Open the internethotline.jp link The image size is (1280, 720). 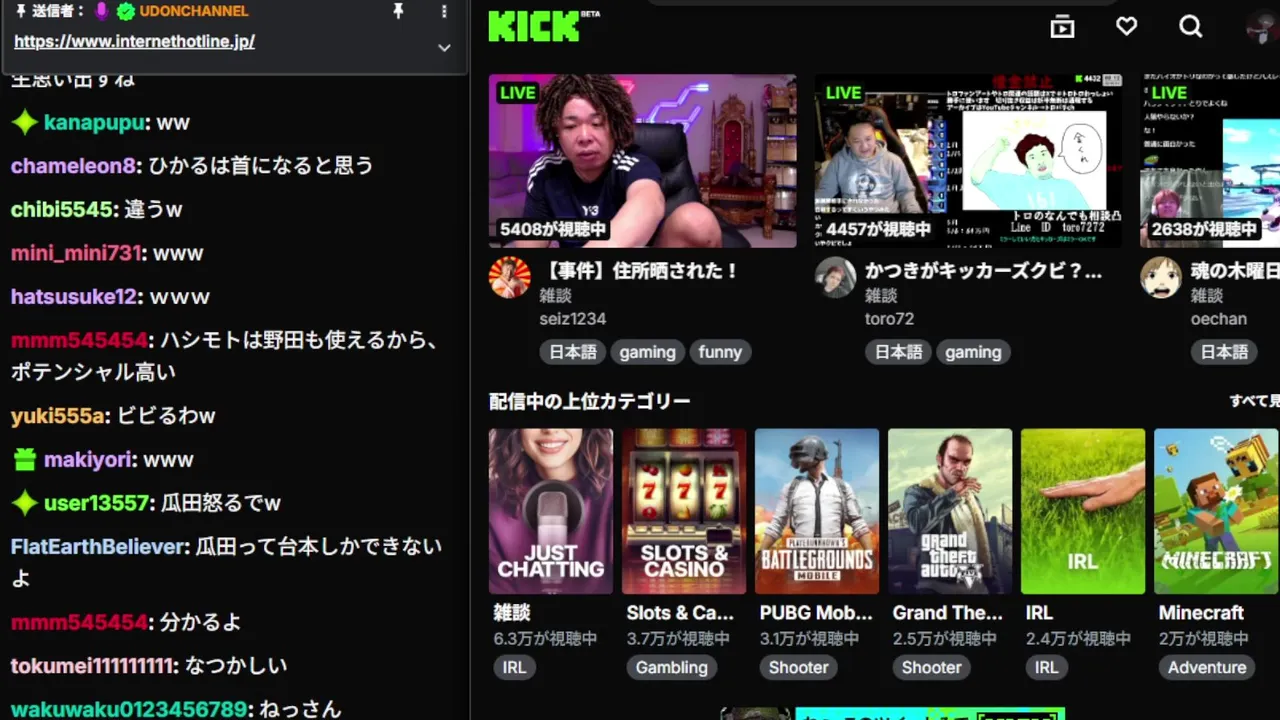(x=134, y=42)
